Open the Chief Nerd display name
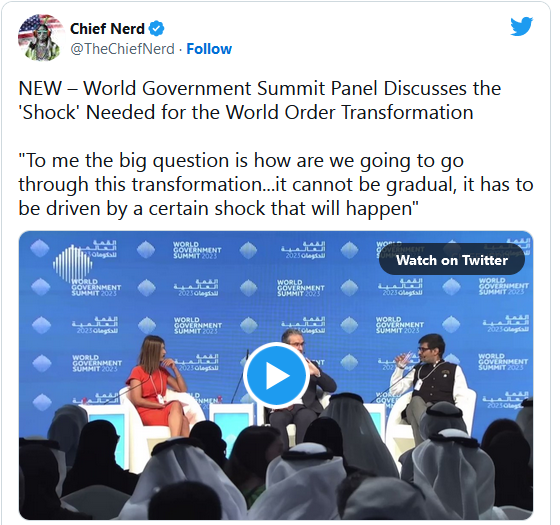Screen dimensions: 560x525 pyautogui.click(x=107, y=29)
